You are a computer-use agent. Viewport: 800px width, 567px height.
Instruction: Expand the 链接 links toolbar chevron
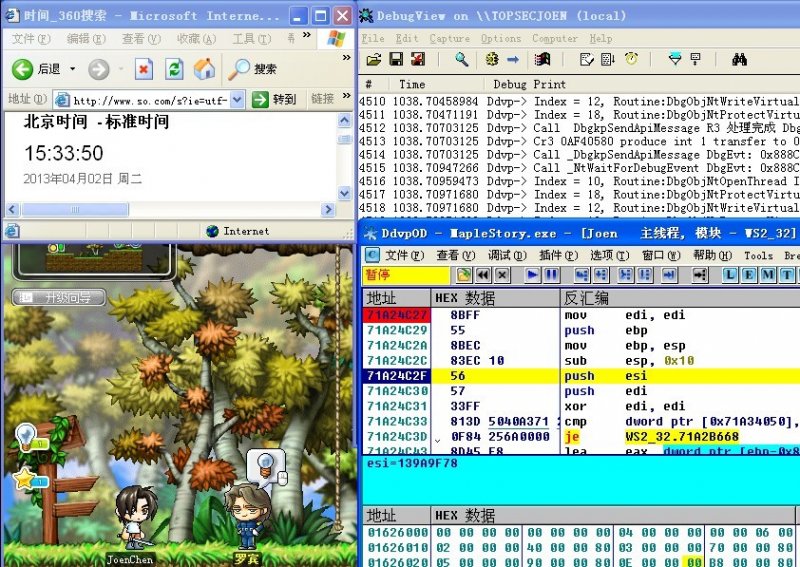click(x=346, y=95)
